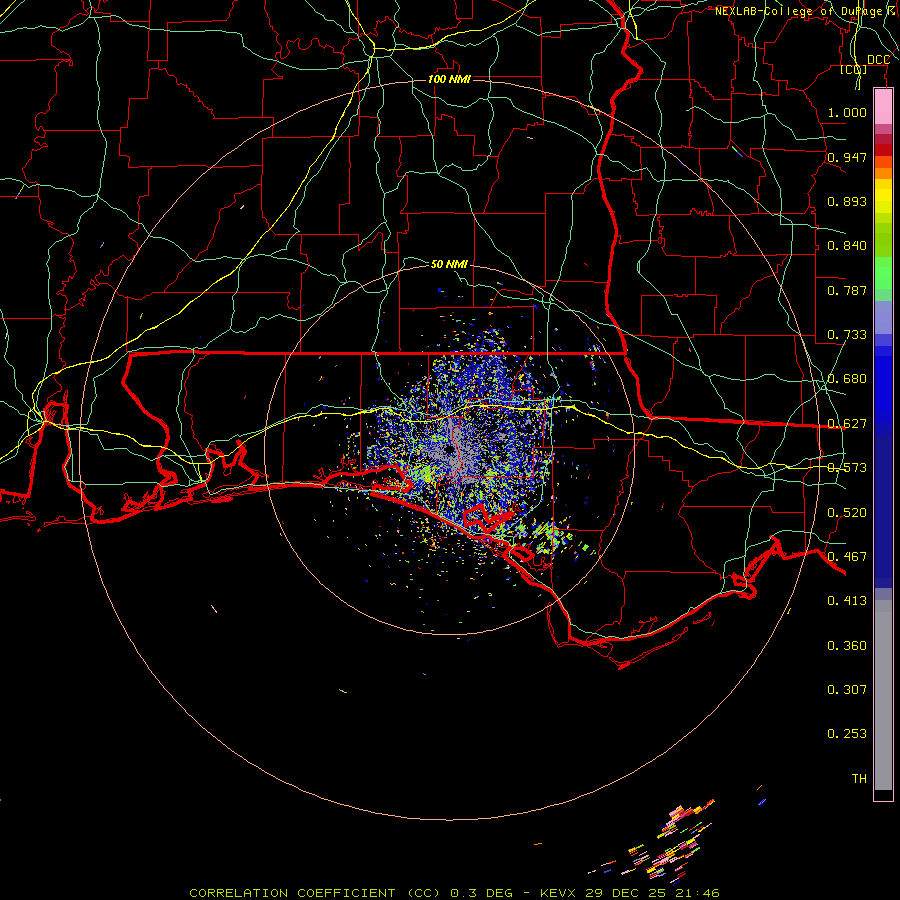Click the DCC label above the color bar
This screenshot has width=900, height=900.
click(878, 60)
